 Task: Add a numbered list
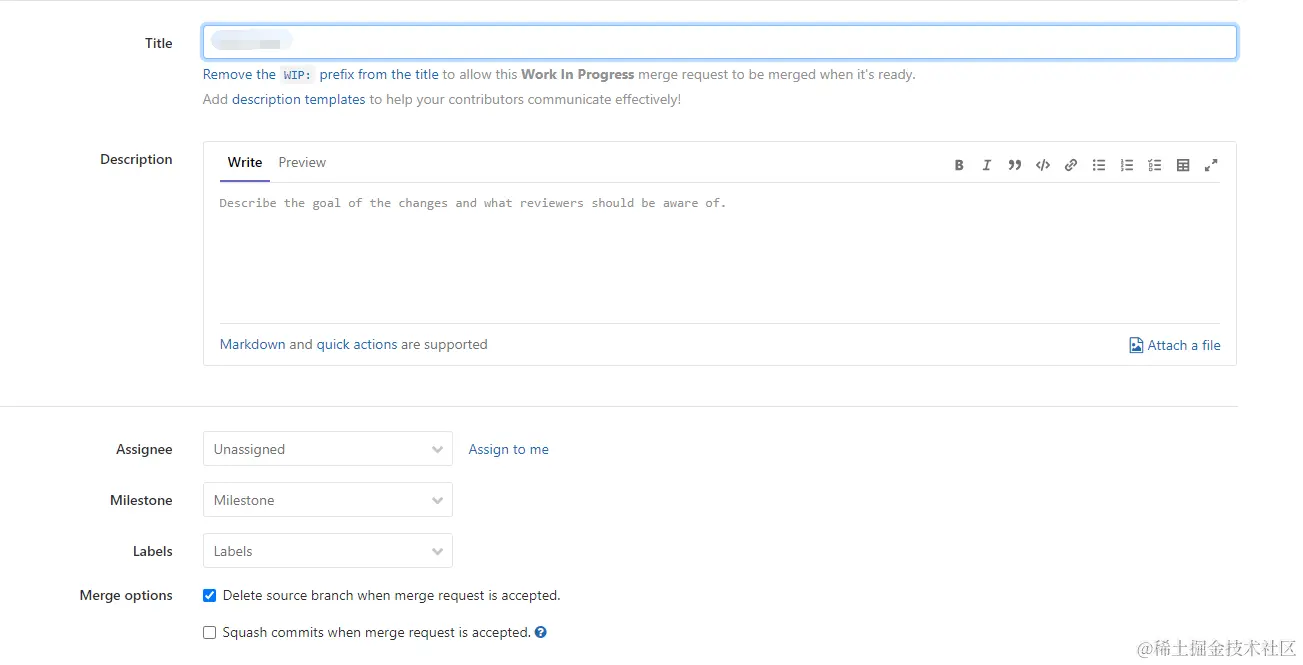click(x=1126, y=165)
